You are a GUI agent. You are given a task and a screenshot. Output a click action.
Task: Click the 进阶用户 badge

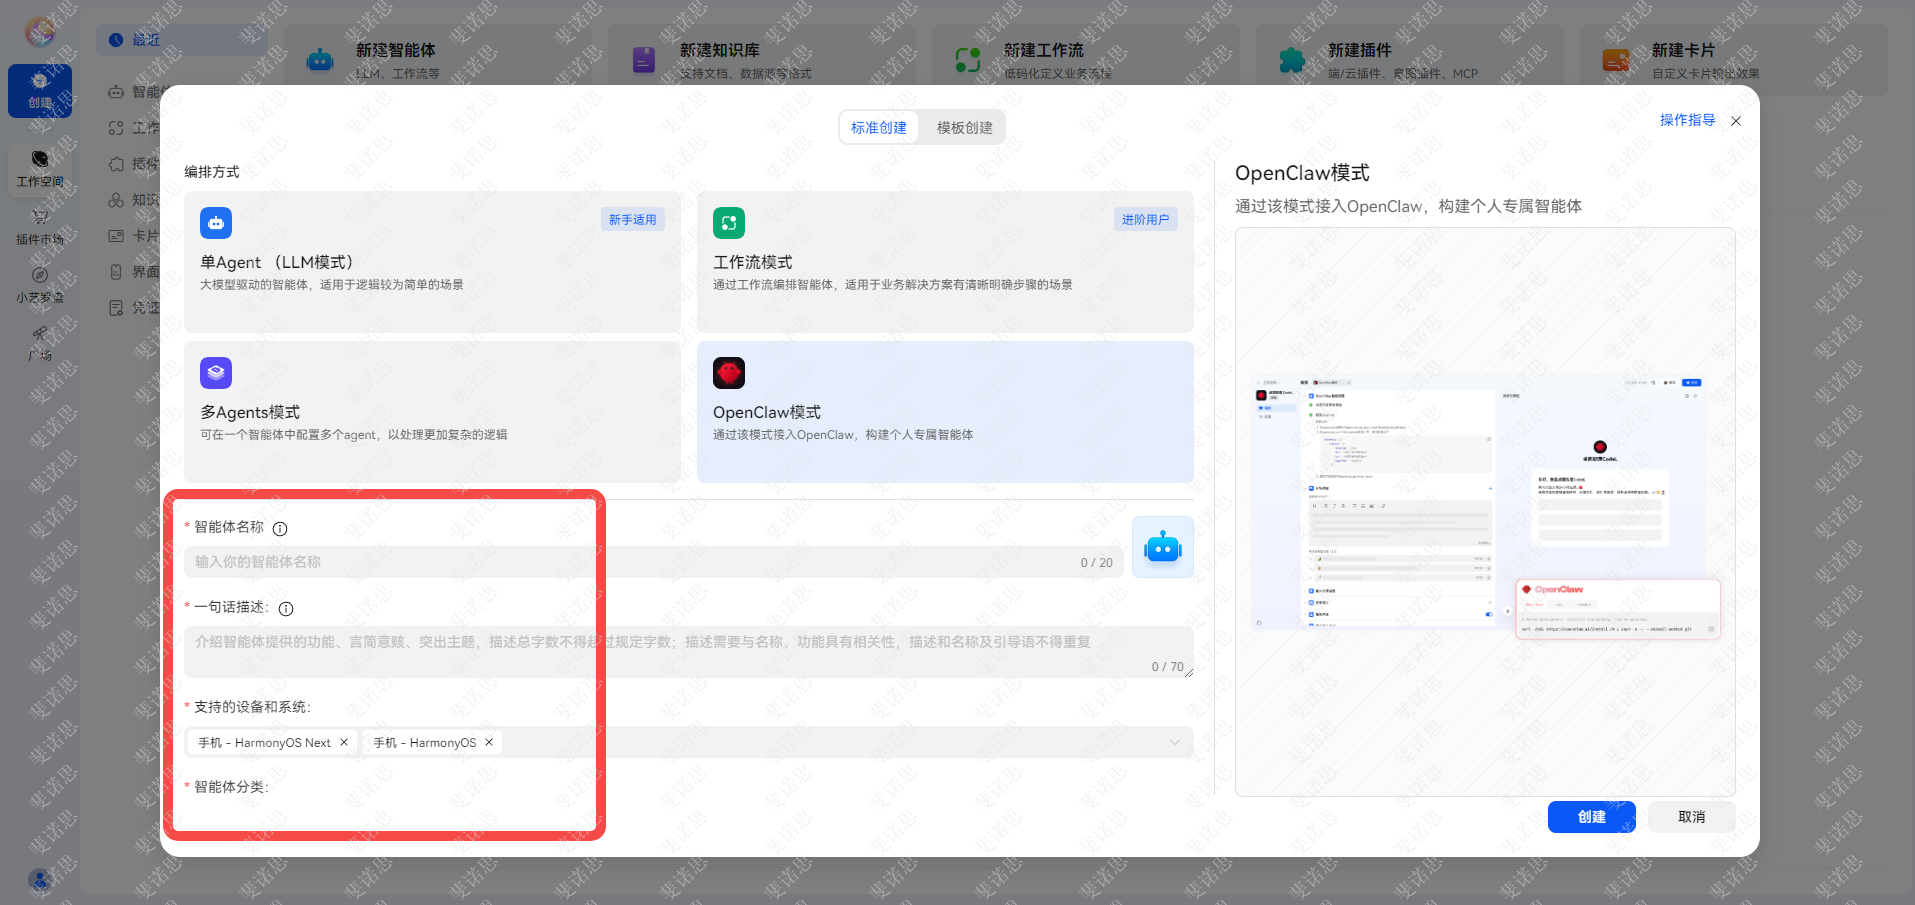click(1145, 220)
